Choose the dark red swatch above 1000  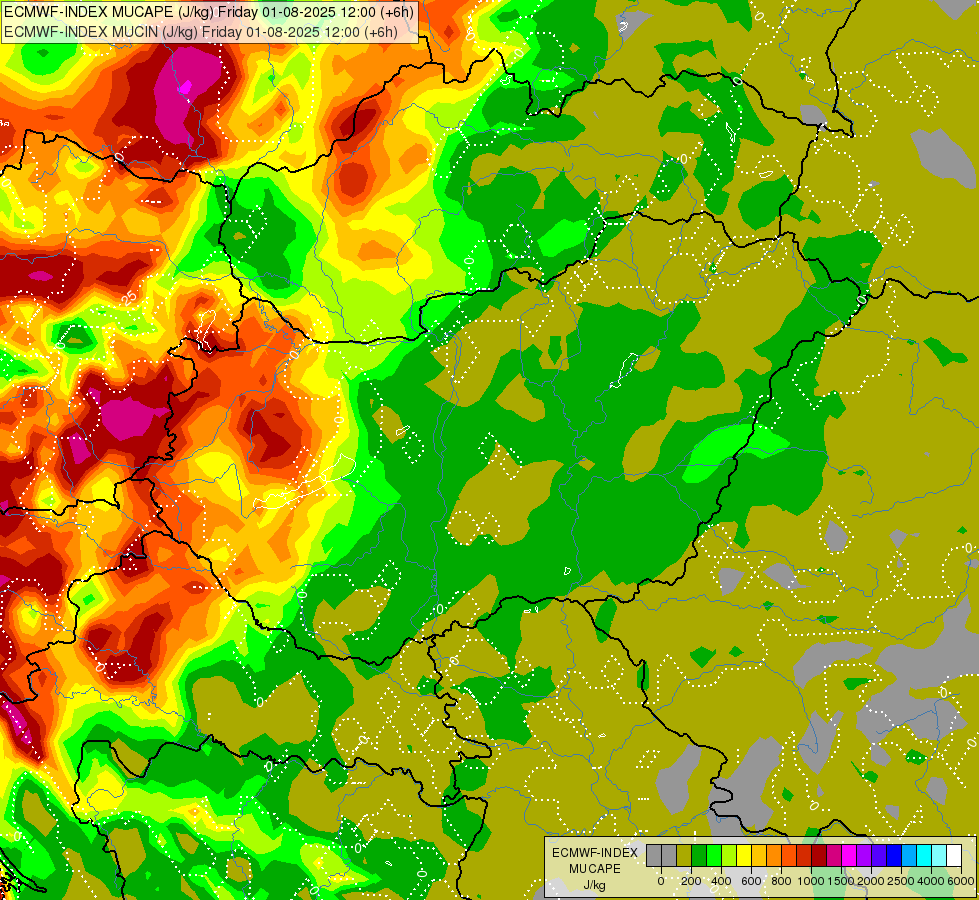pos(820,856)
